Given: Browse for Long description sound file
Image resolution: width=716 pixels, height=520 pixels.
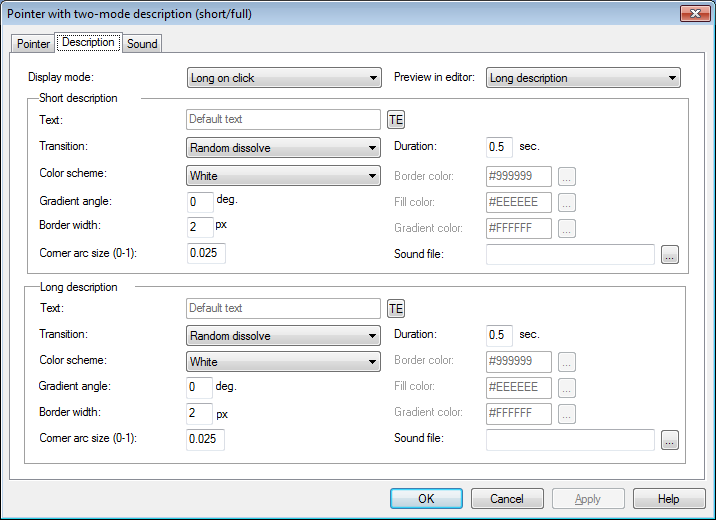Looking at the screenshot, I should coord(670,440).
